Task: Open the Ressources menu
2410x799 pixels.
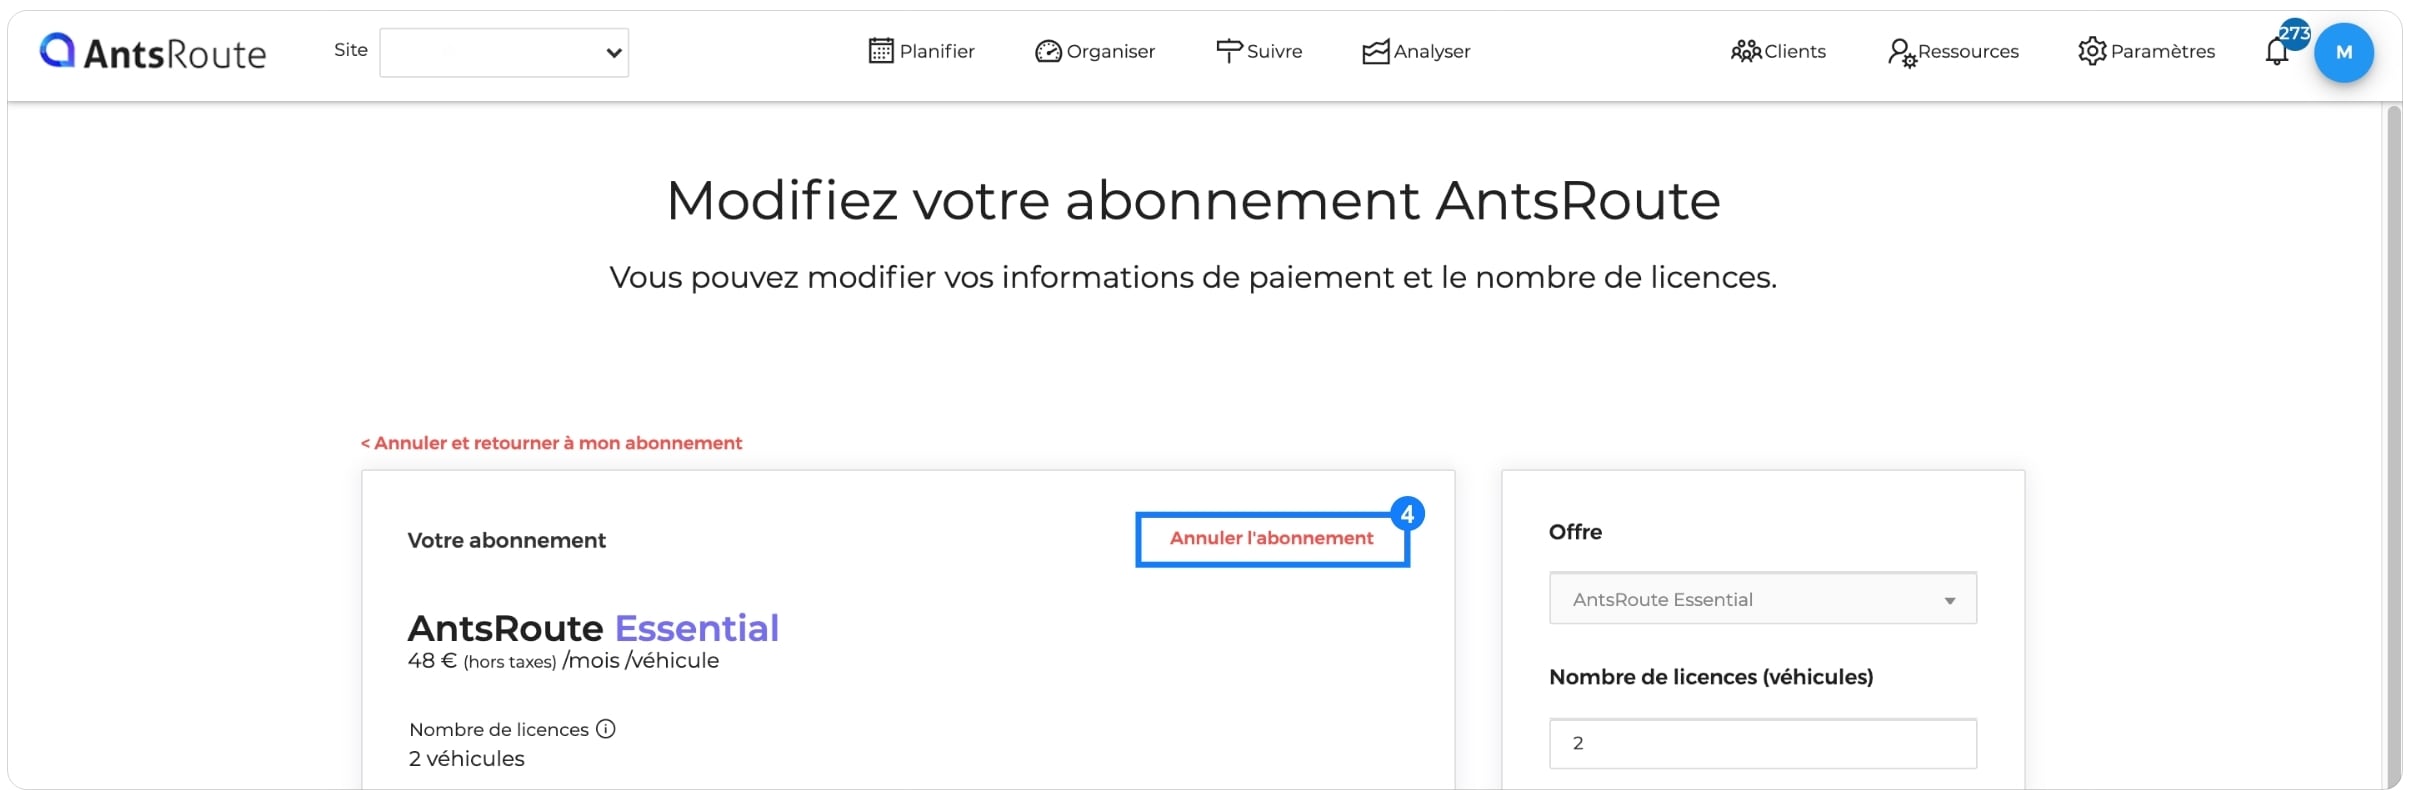Action: tap(1968, 51)
